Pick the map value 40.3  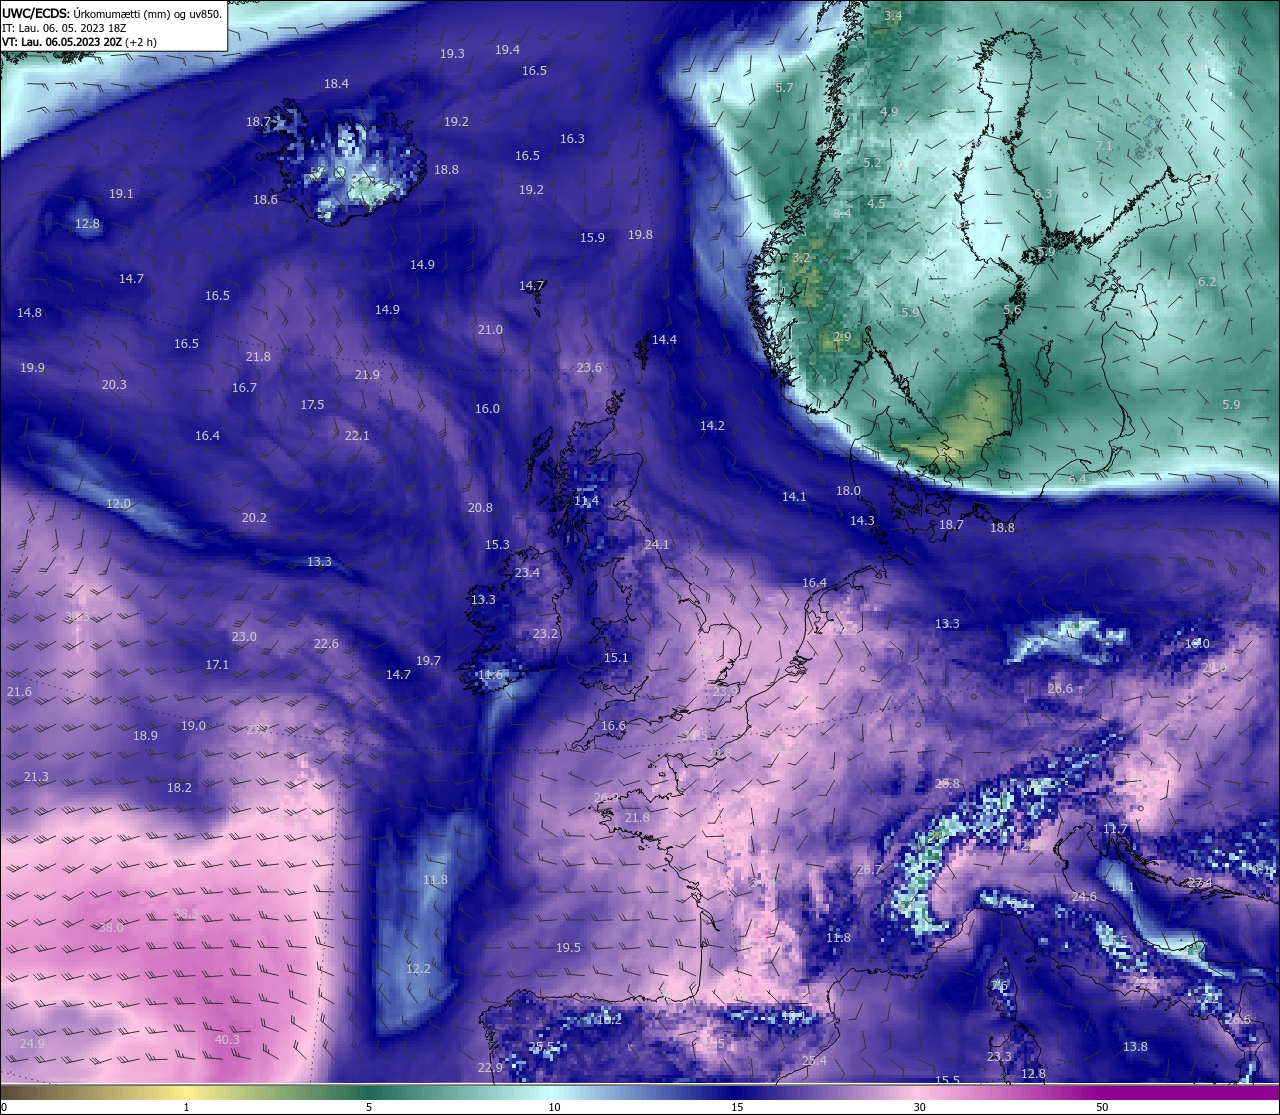tap(228, 1040)
